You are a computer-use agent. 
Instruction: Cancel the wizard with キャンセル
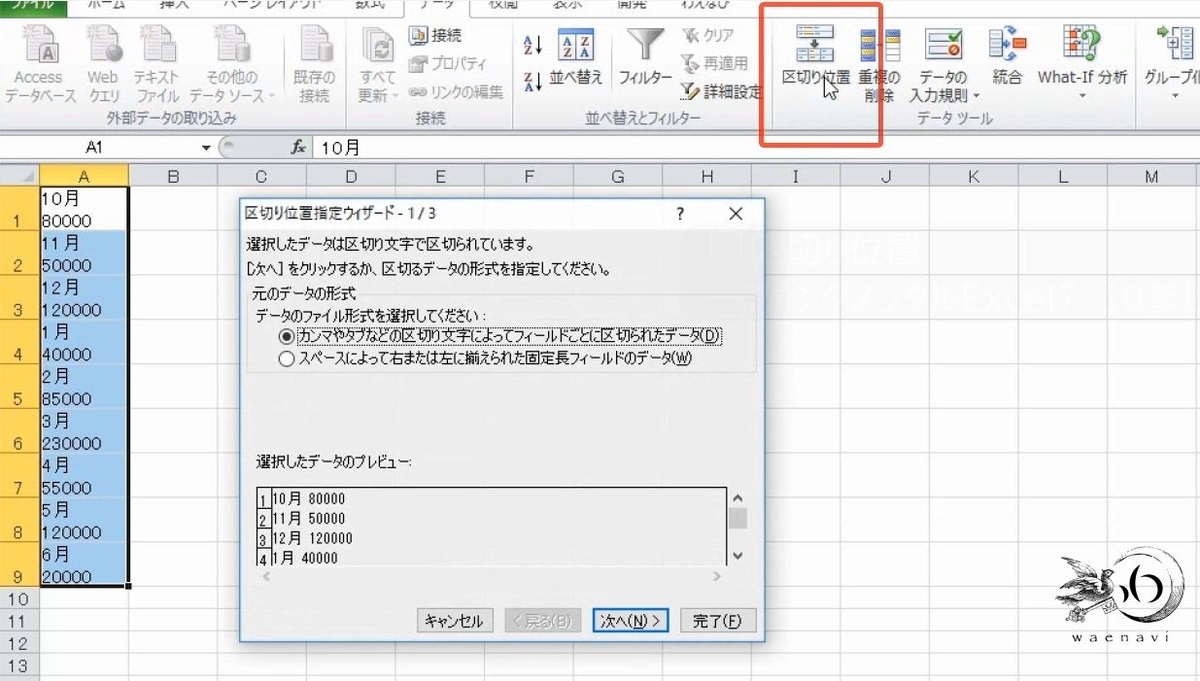pyautogui.click(x=455, y=620)
